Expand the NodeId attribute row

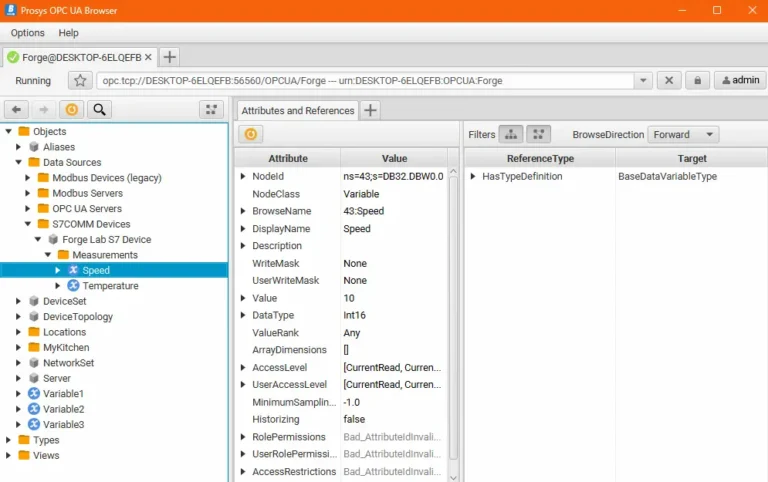point(243,176)
